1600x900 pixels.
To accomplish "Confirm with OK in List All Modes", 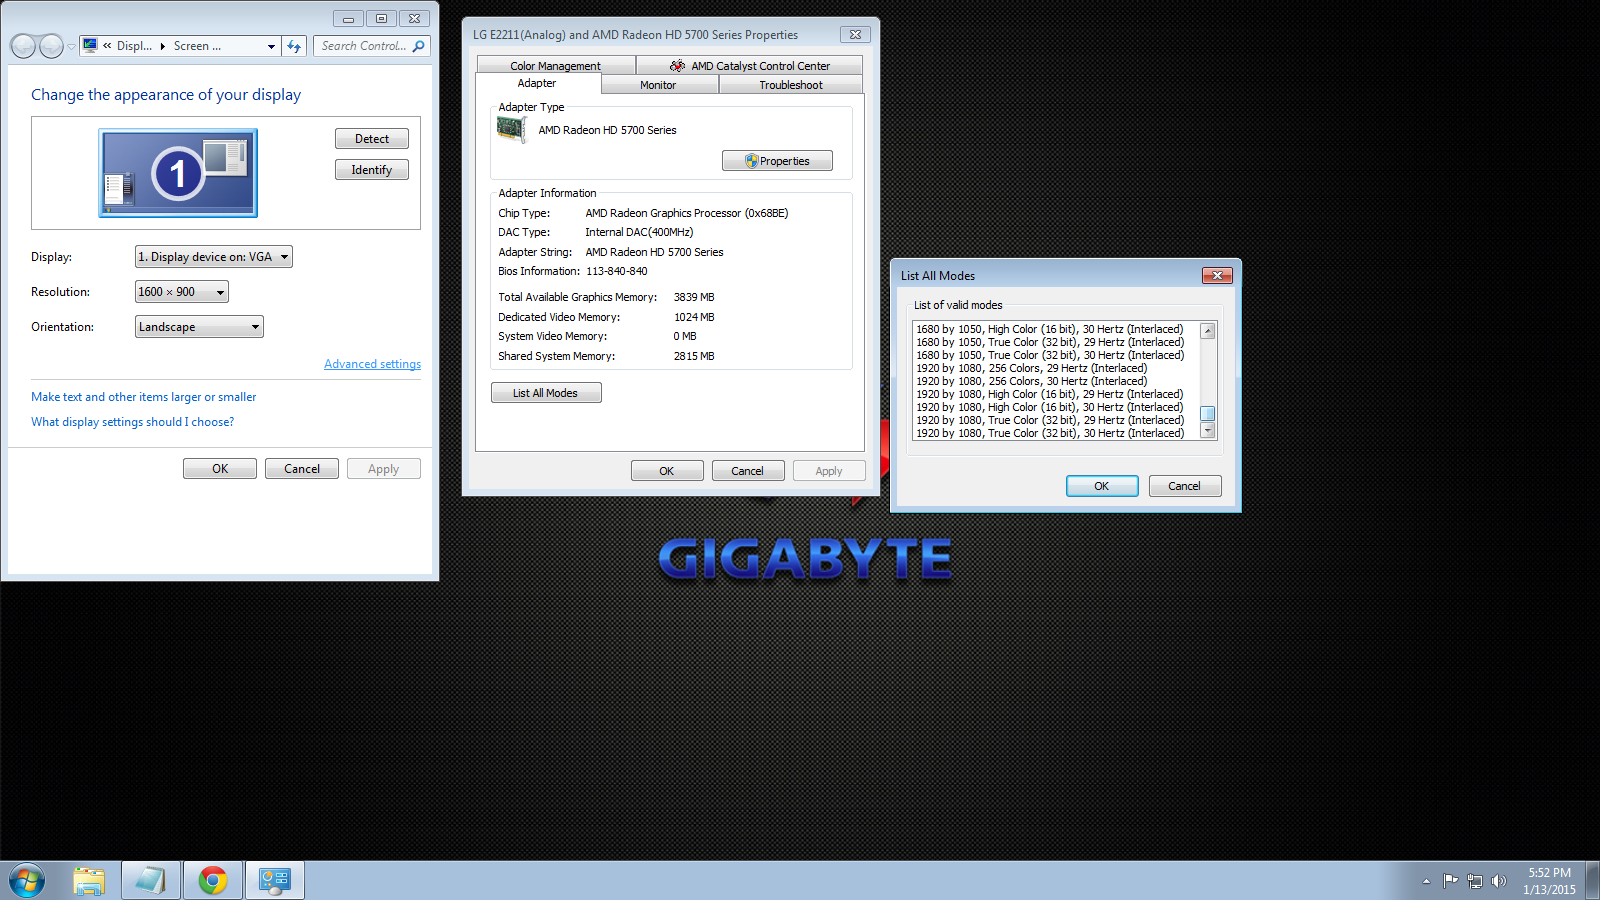I will coord(1102,486).
